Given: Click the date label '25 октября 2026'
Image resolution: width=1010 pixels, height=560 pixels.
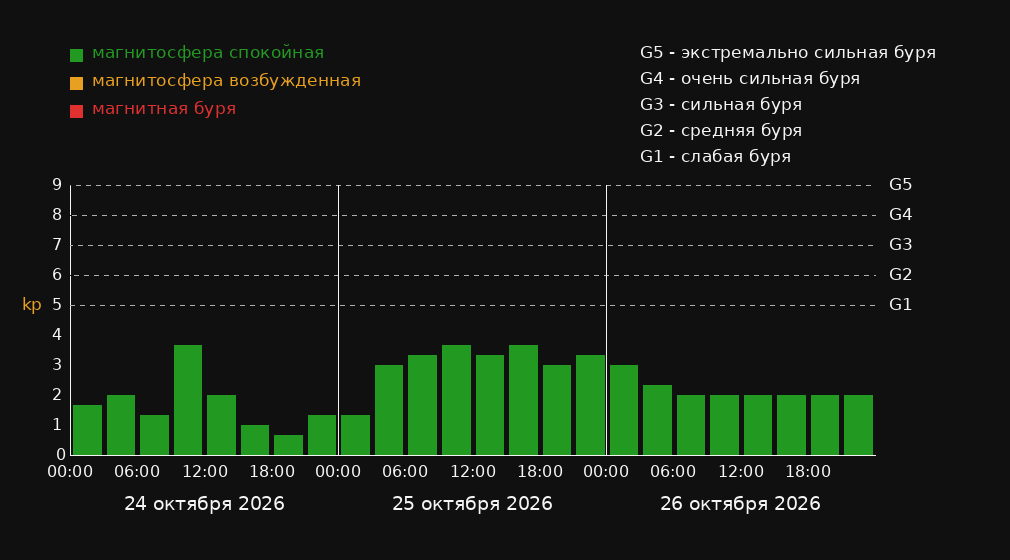Looking at the screenshot, I should coord(472,504).
